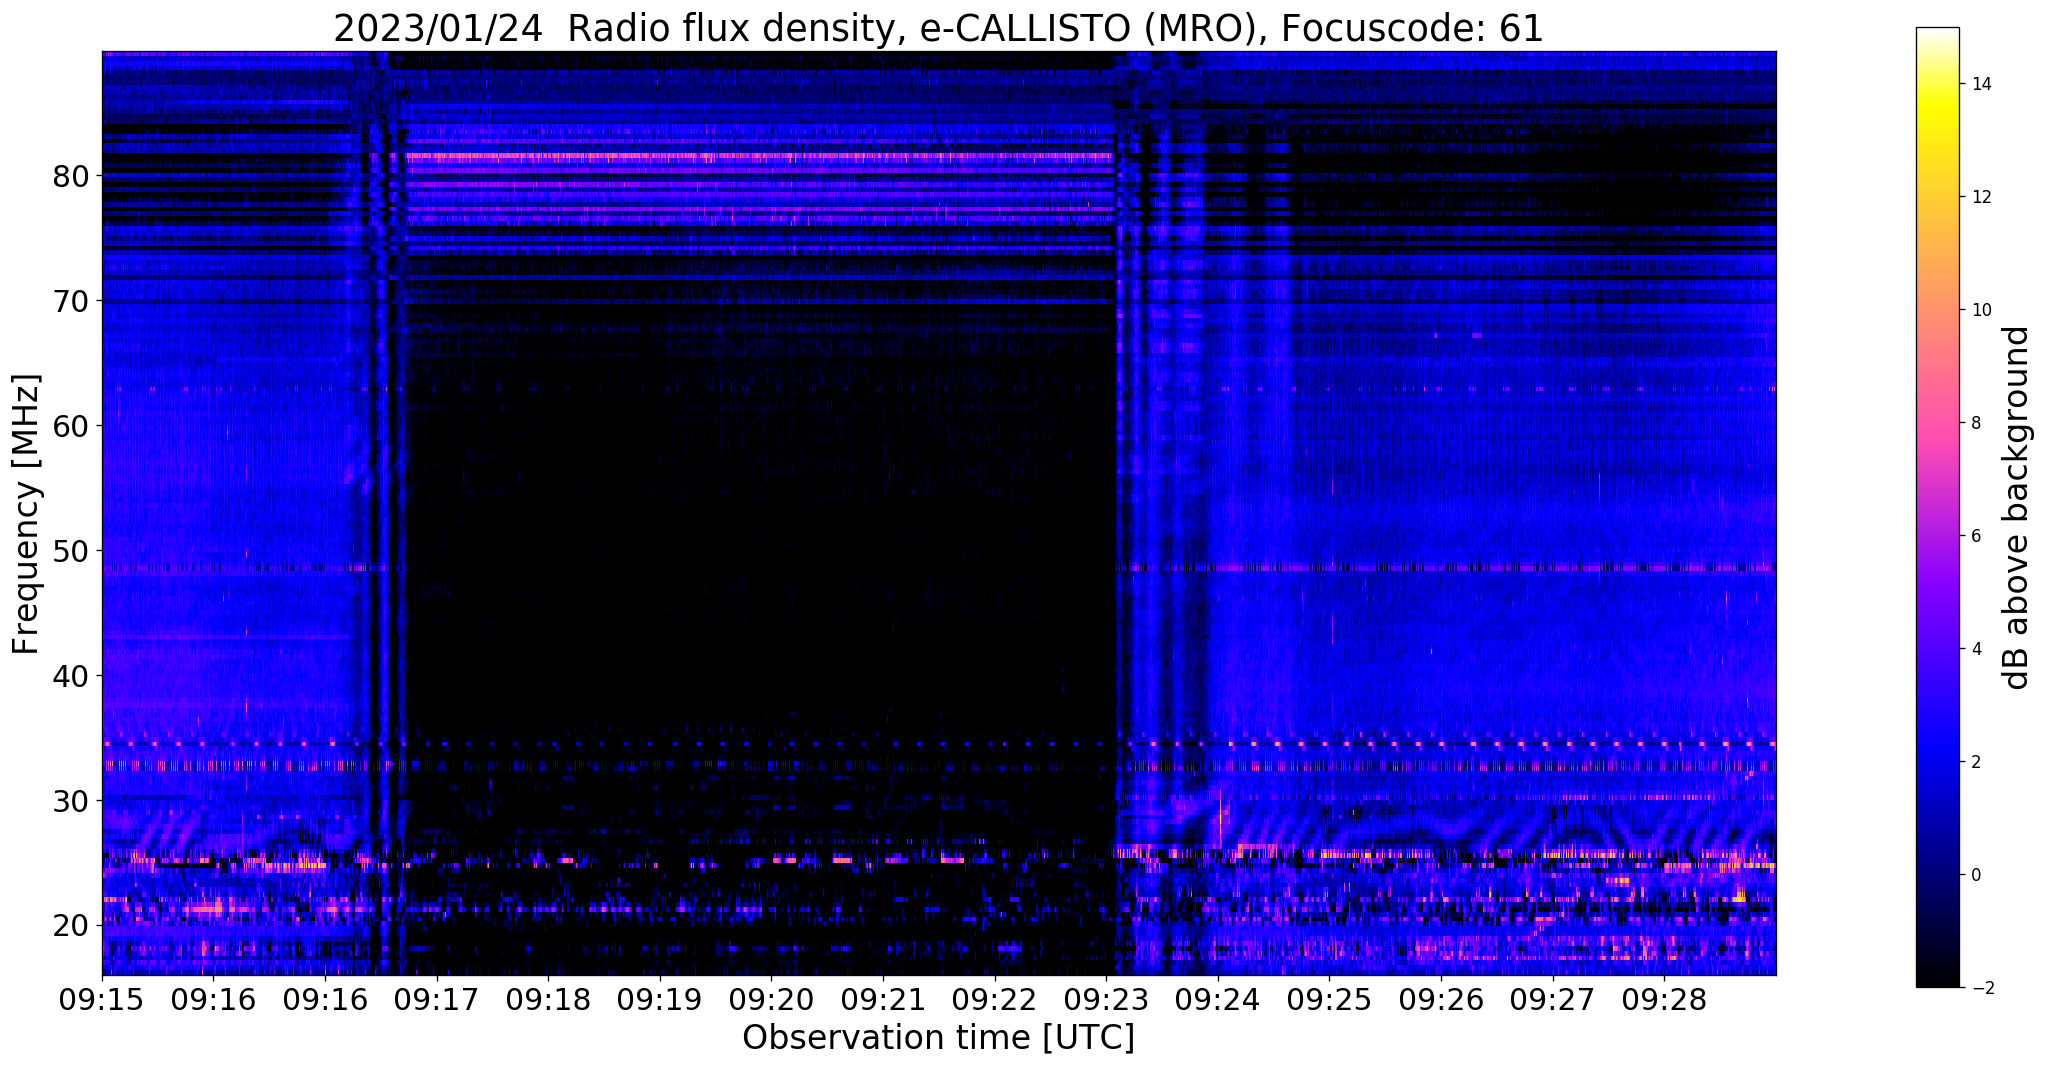Click the plot title mentioning e-CALLISTO (MRO)

coord(938,28)
